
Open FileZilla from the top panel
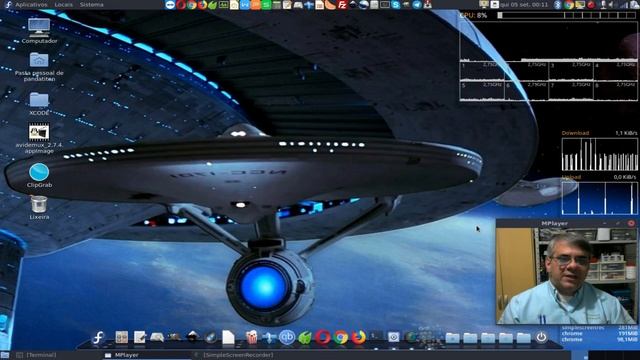(x=342, y=4)
